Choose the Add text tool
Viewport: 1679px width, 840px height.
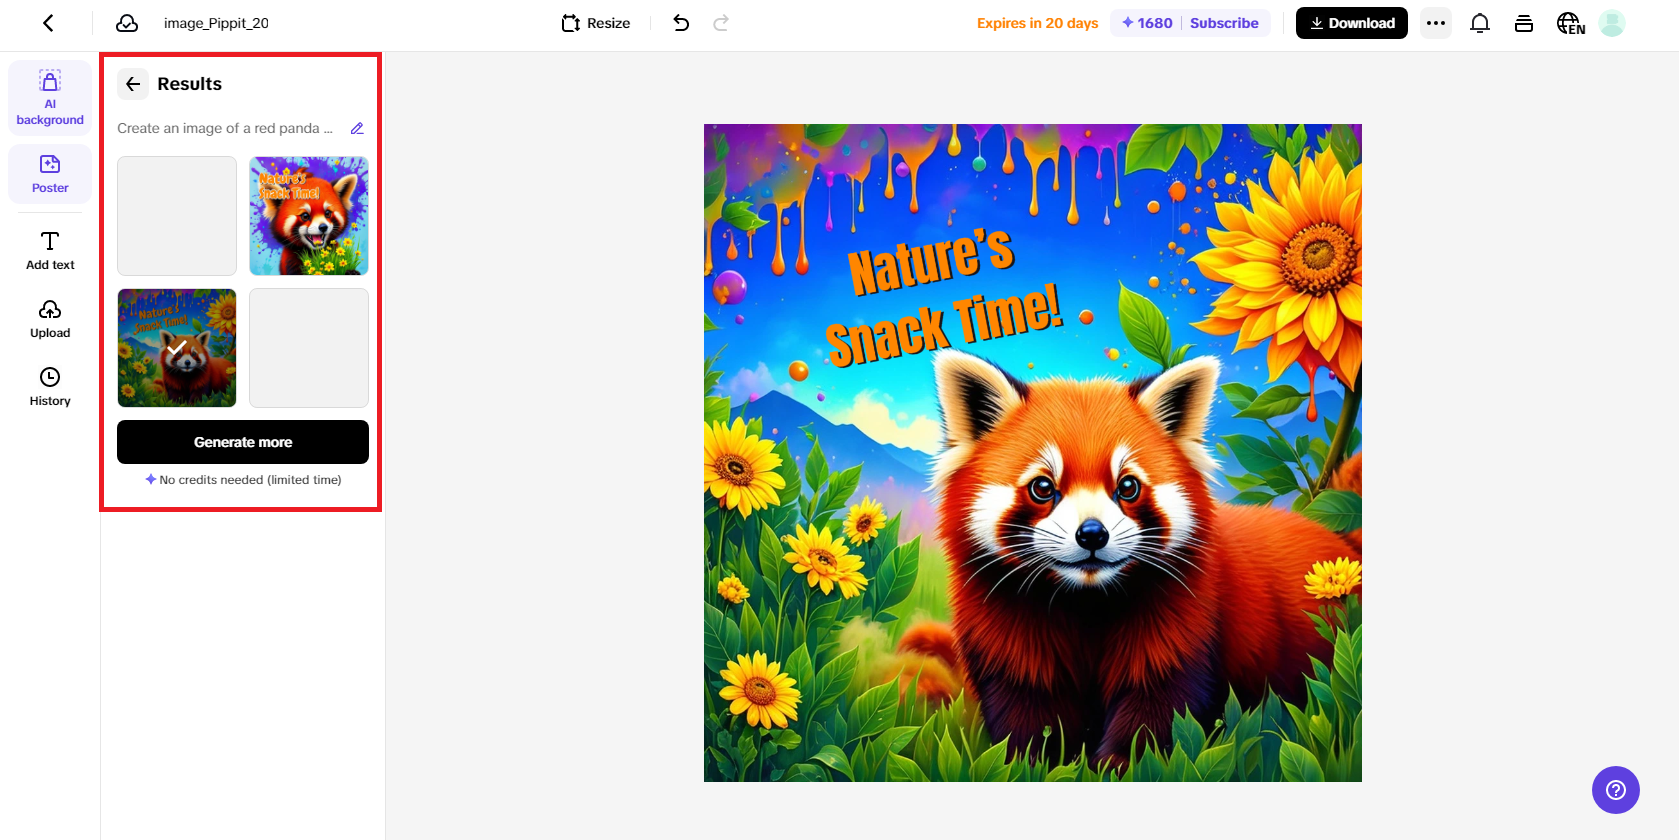click(x=50, y=250)
